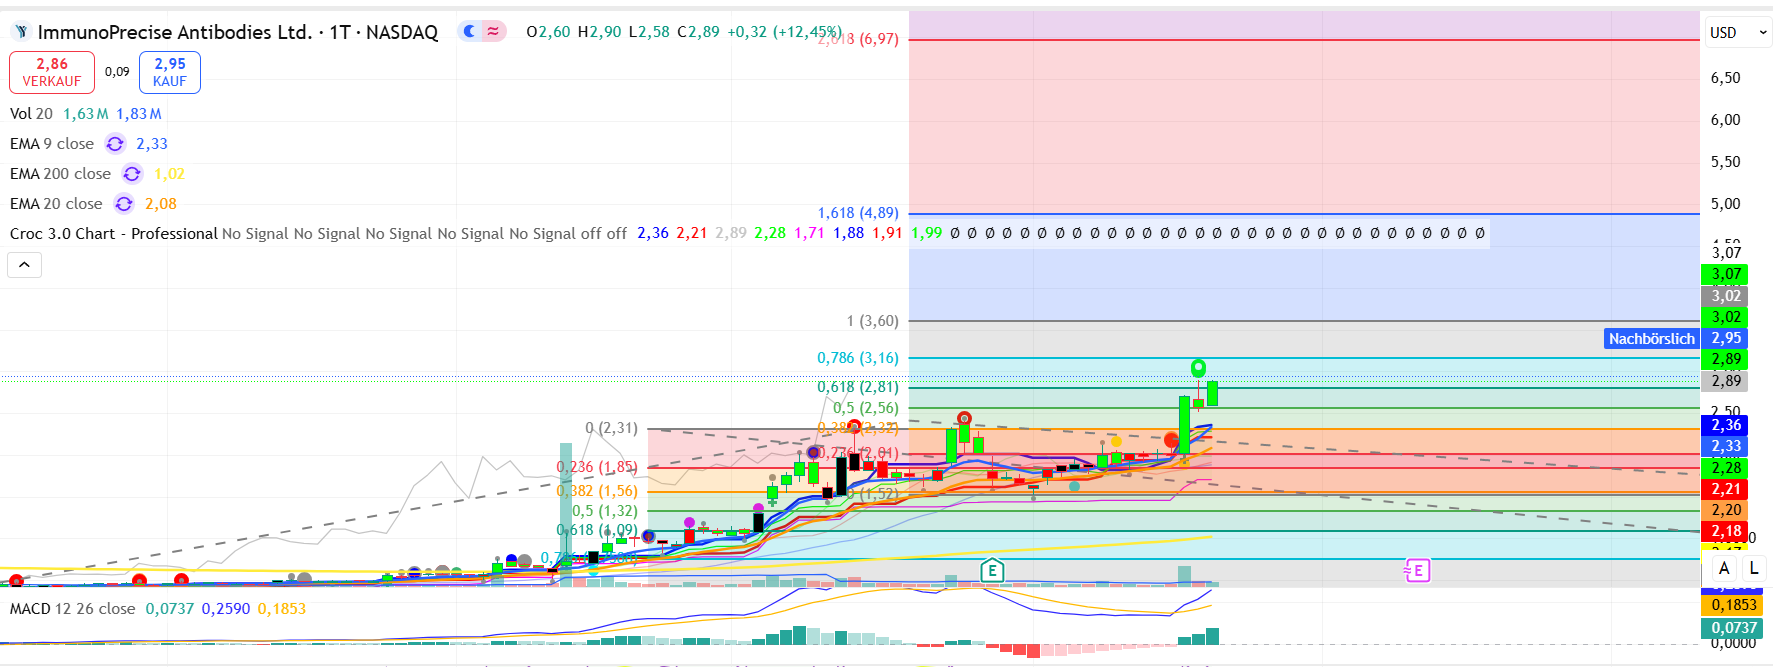Image resolution: width=1773 pixels, height=667 pixels.
Task: Open the USD currency dropdown
Action: click(x=1737, y=33)
